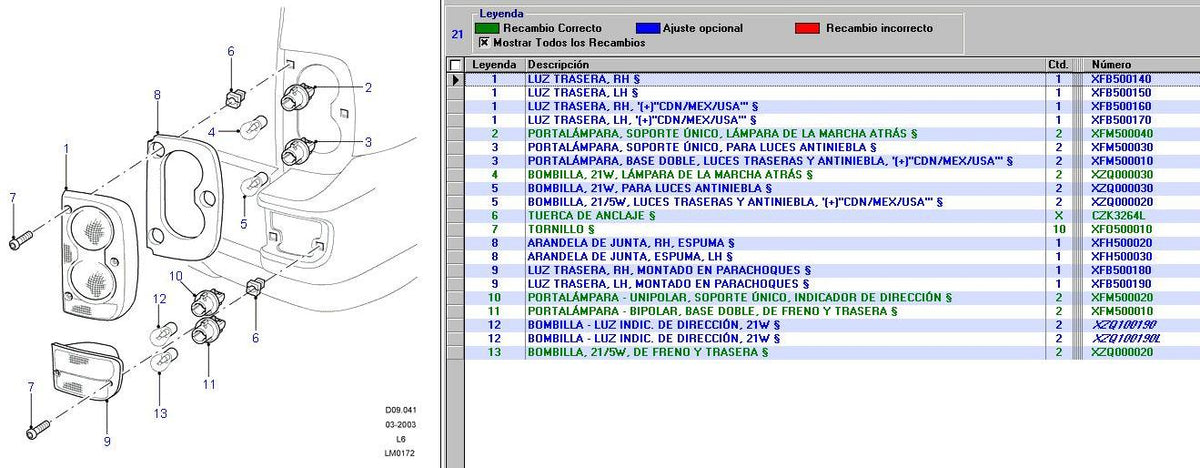The height and width of the screenshot is (468, 1200).
Task: Click the screw drawn beside the tail lamp
Action: [x=22, y=240]
